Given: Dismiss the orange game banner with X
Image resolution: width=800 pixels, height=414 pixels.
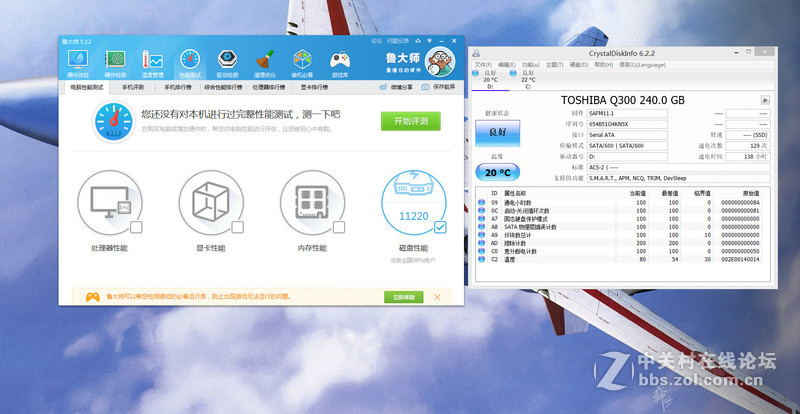Looking at the screenshot, I should pos(437,297).
